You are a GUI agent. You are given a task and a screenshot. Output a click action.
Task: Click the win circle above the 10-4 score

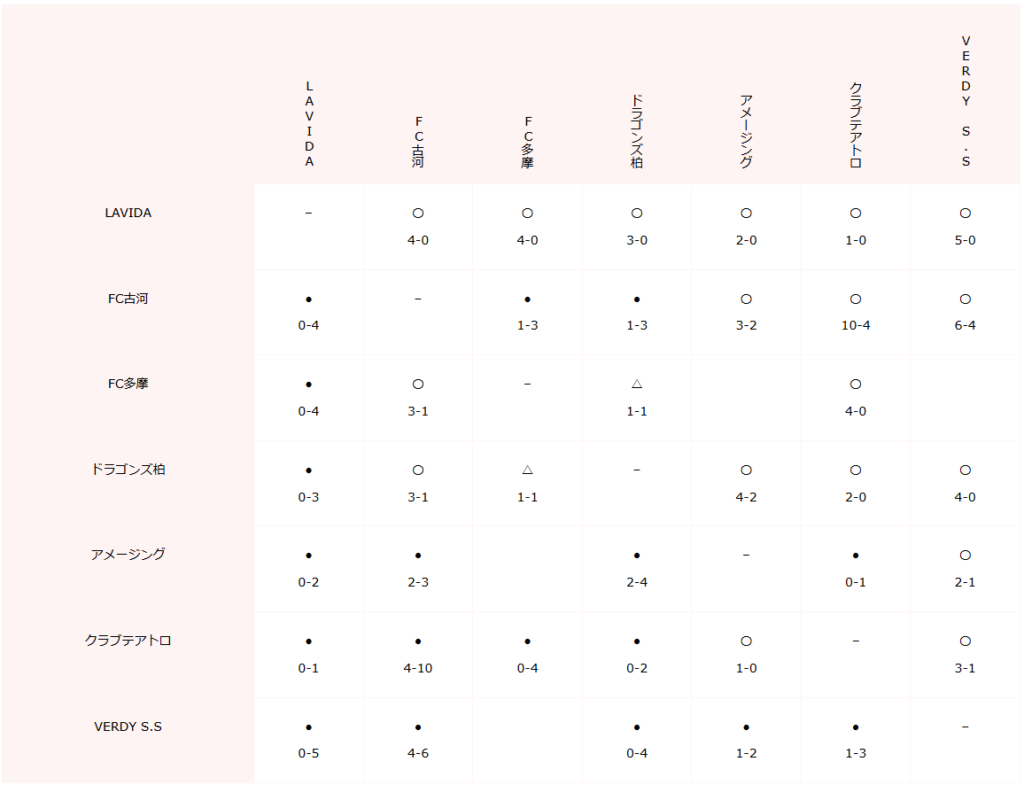point(856,299)
